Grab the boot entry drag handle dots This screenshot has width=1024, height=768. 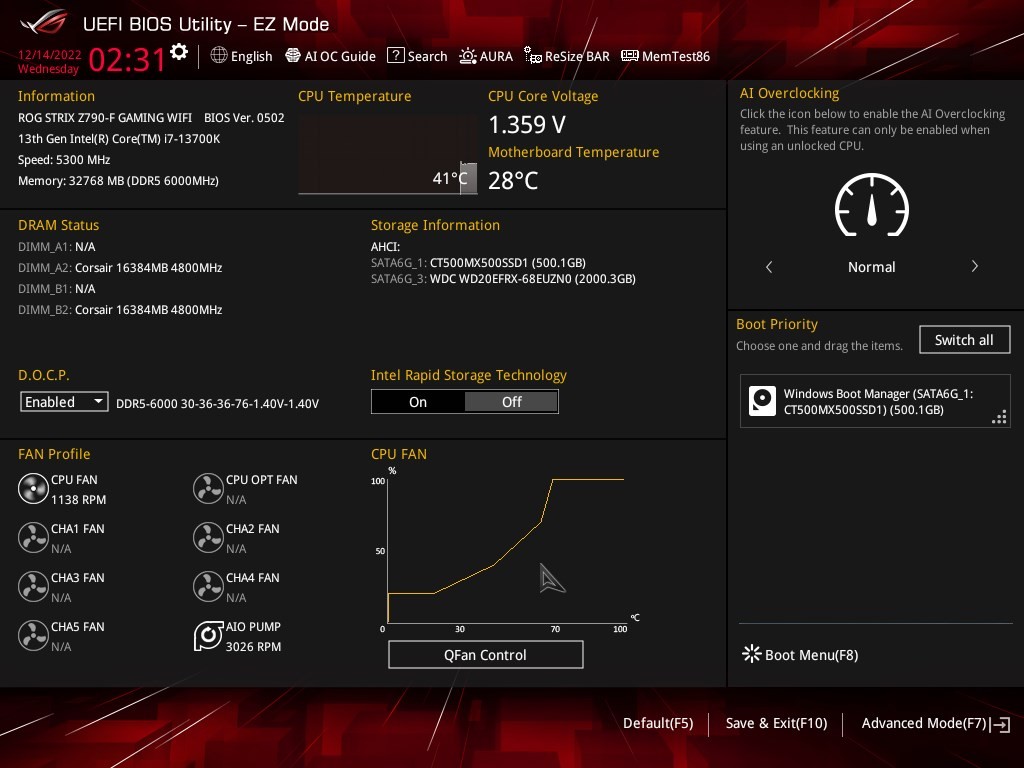999,417
